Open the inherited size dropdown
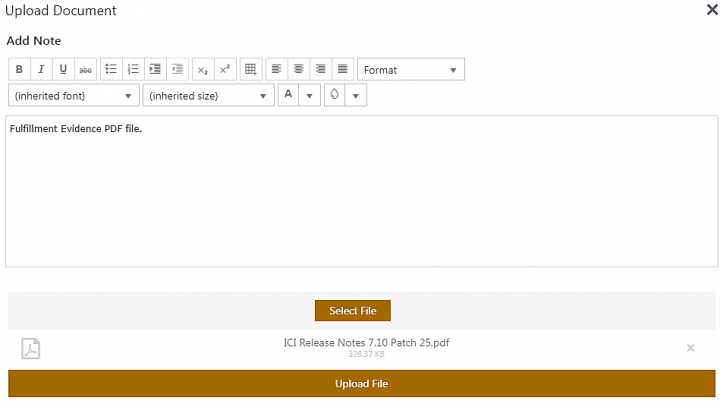This screenshot has width=720, height=404. click(208, 96)
